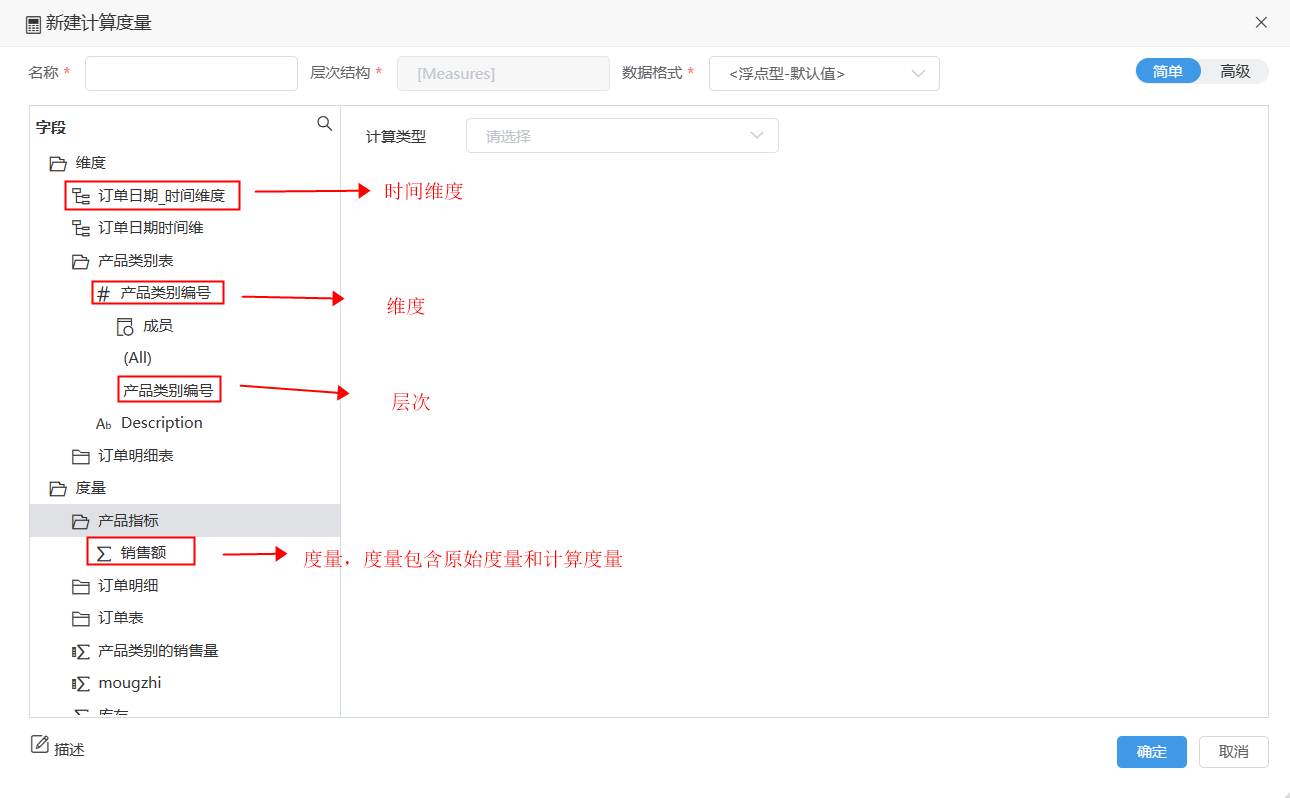Click the folder icon next to 维度
Image resolution: width=1290 pixels, height=798 pixels.
click(x=58, y=163)
